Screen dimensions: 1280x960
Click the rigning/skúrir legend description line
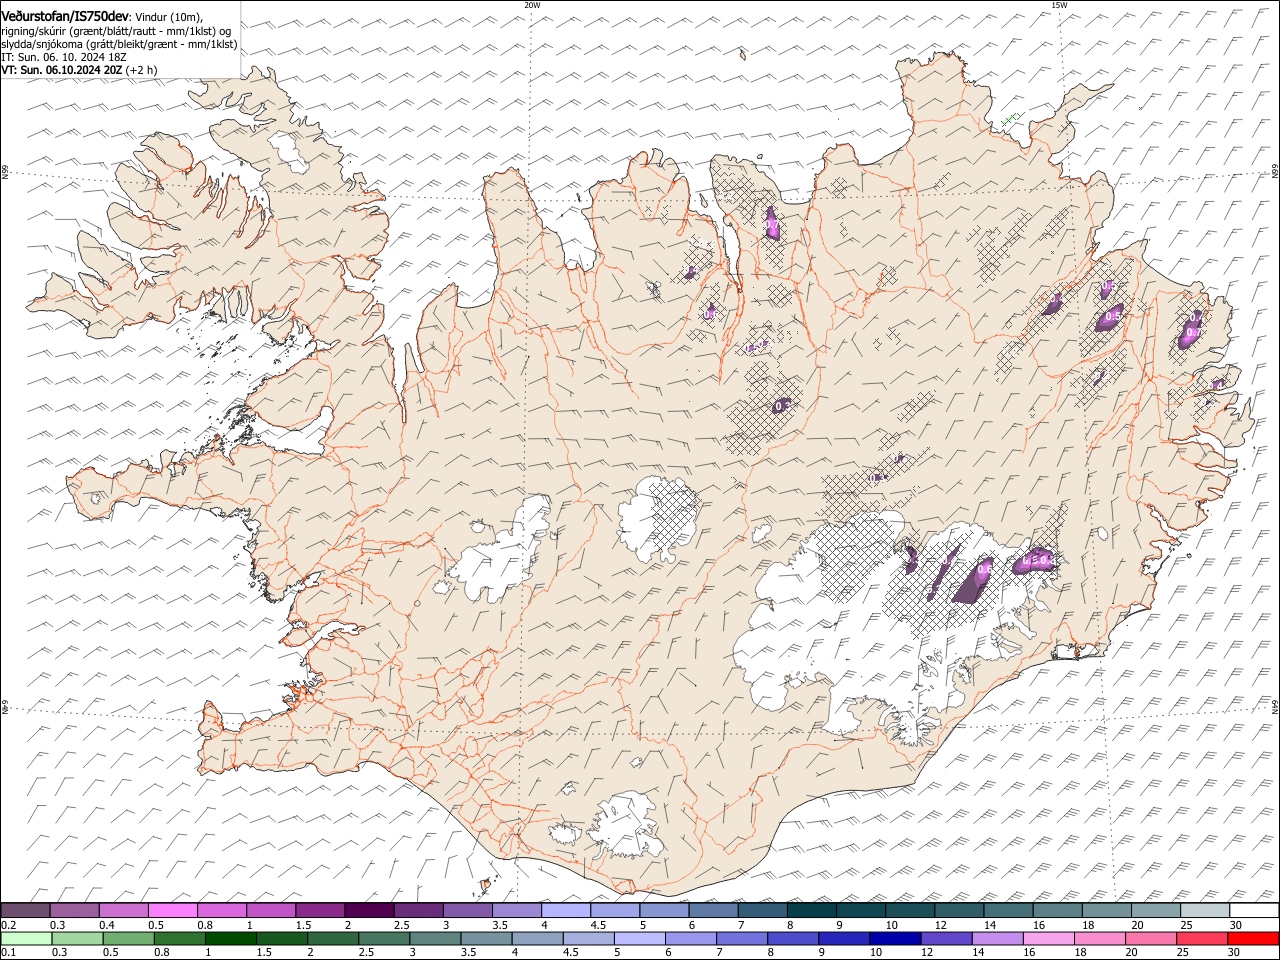[x=116, y=31]
